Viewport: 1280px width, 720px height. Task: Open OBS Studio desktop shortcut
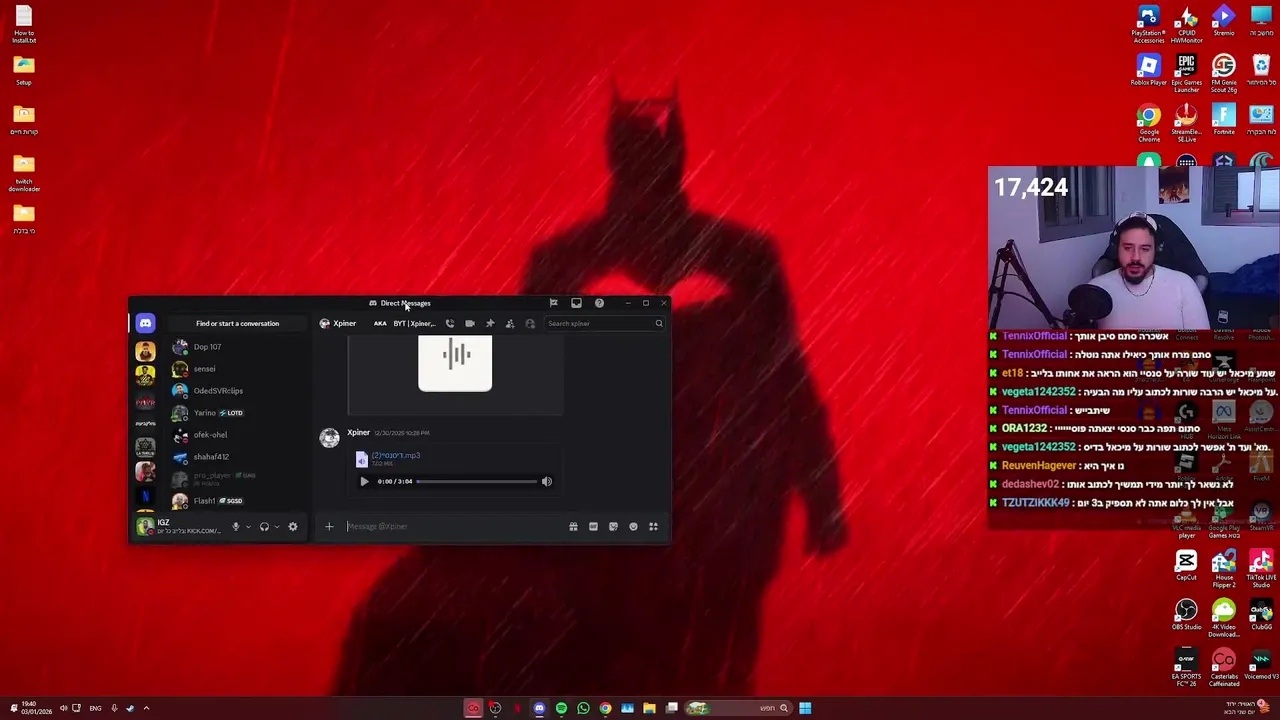[x=1186, y=615]
